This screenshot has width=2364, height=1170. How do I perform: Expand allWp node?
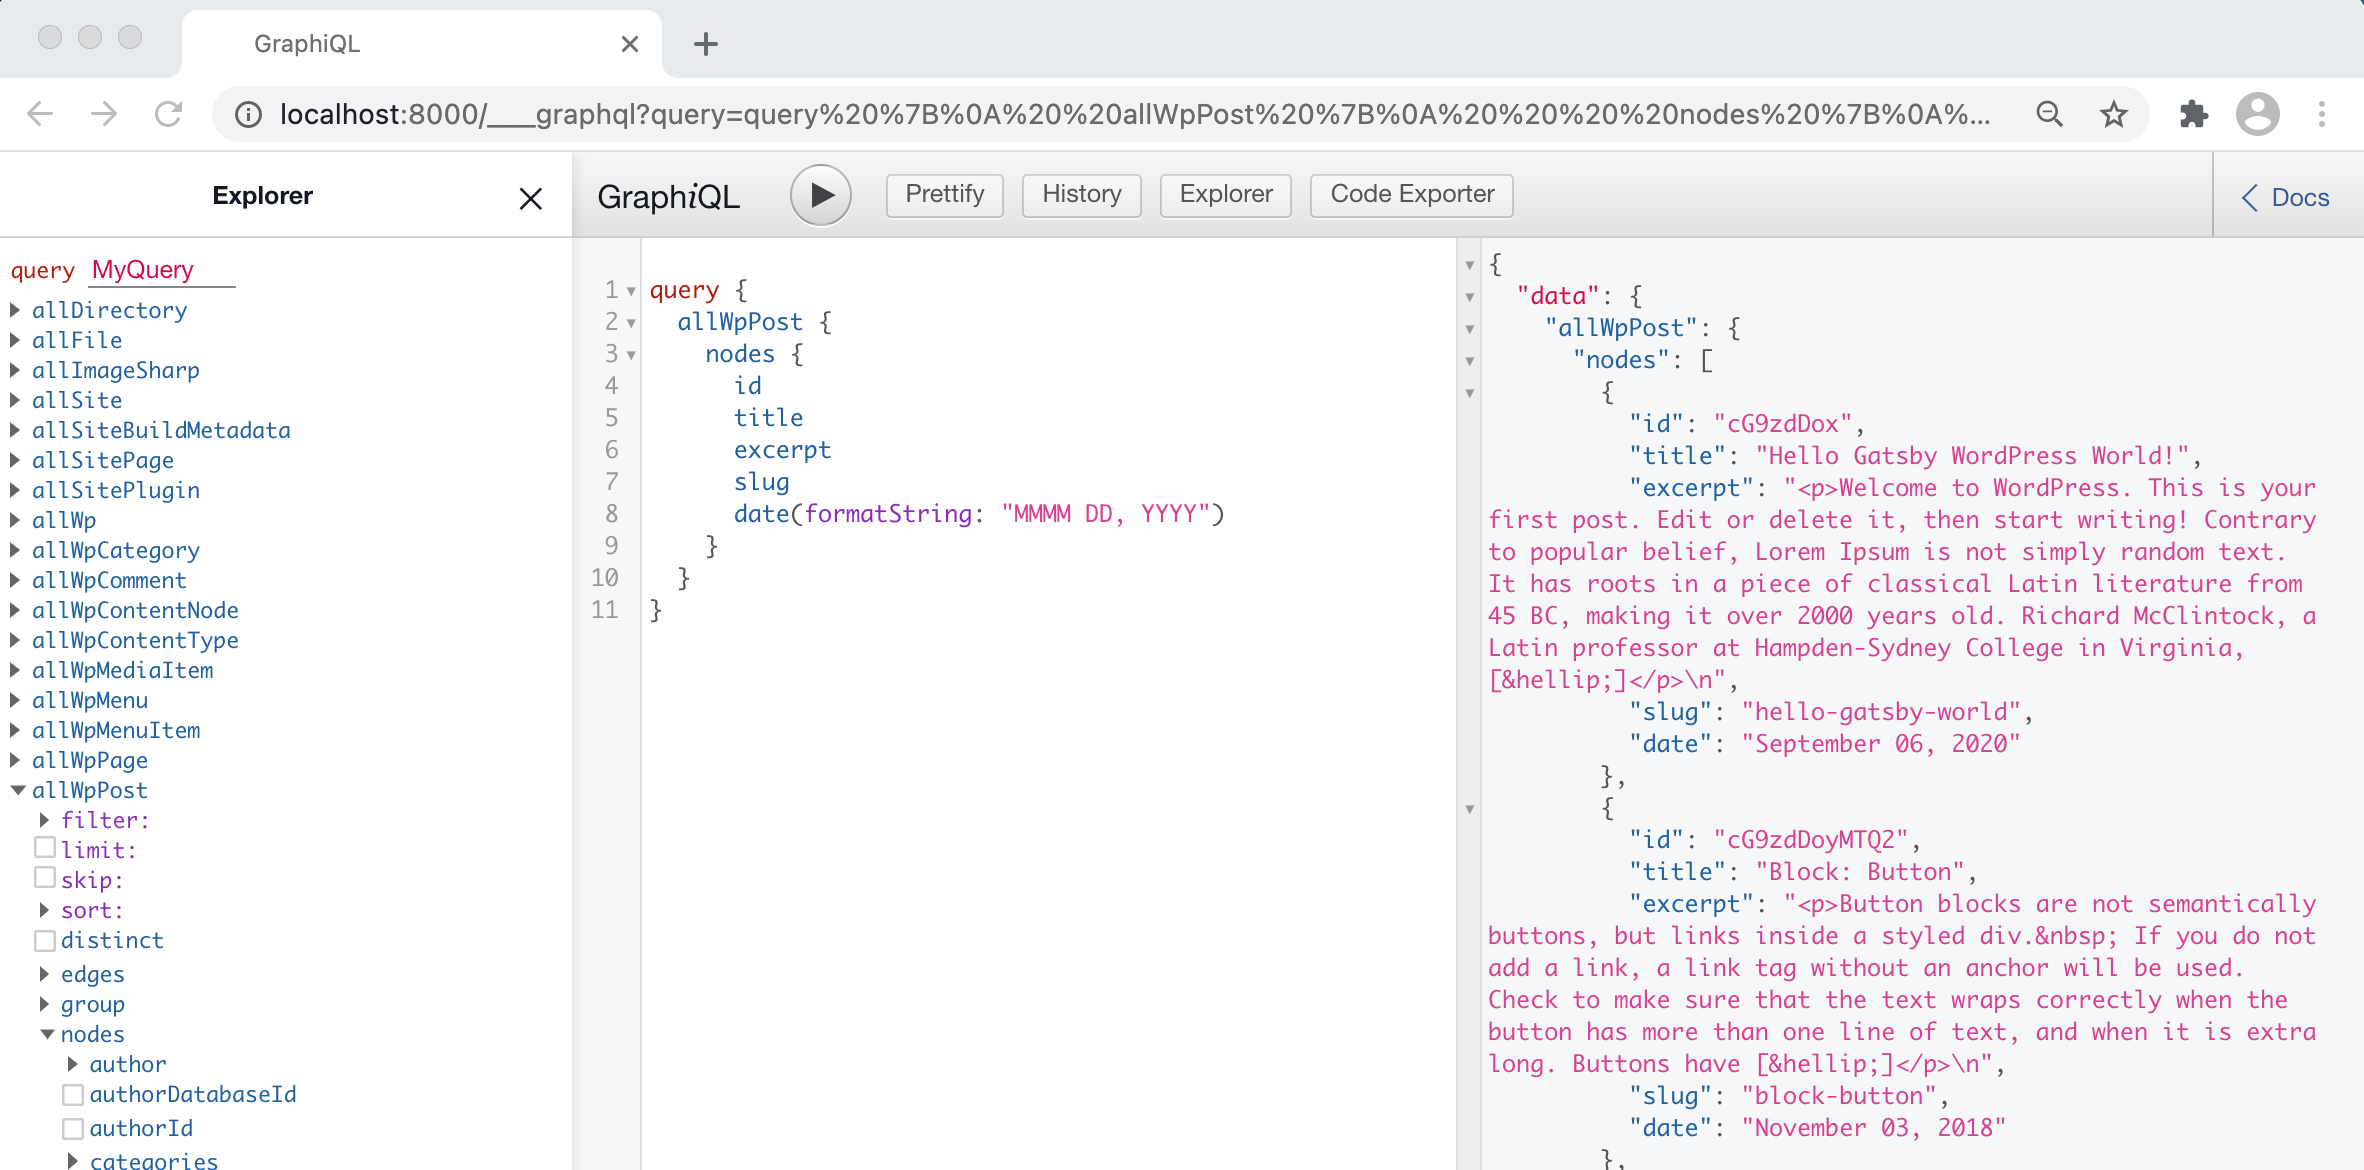[16, 520]
